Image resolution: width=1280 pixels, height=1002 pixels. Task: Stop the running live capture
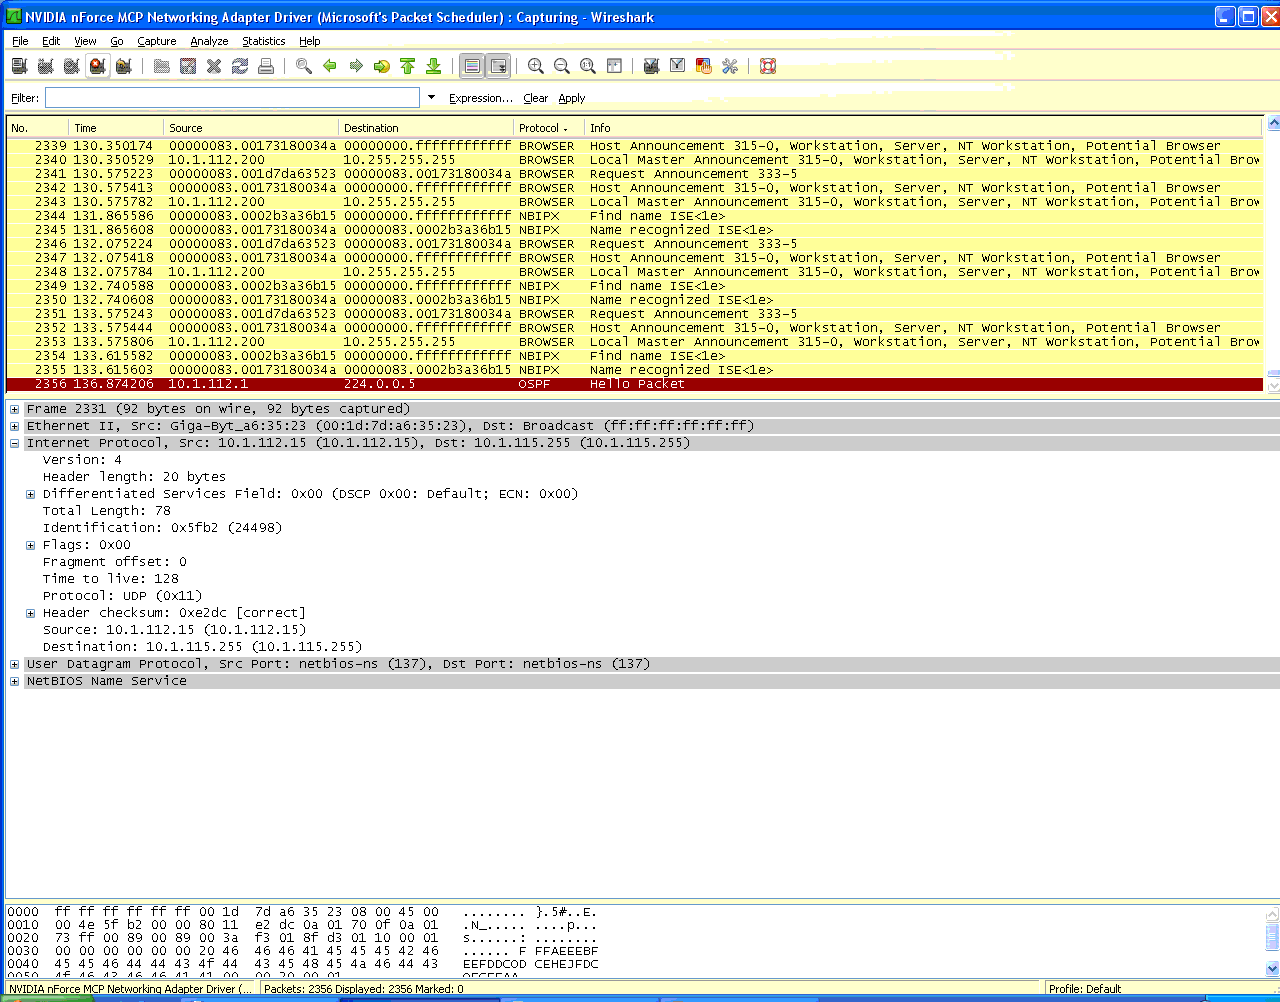(x=97, y=66)
